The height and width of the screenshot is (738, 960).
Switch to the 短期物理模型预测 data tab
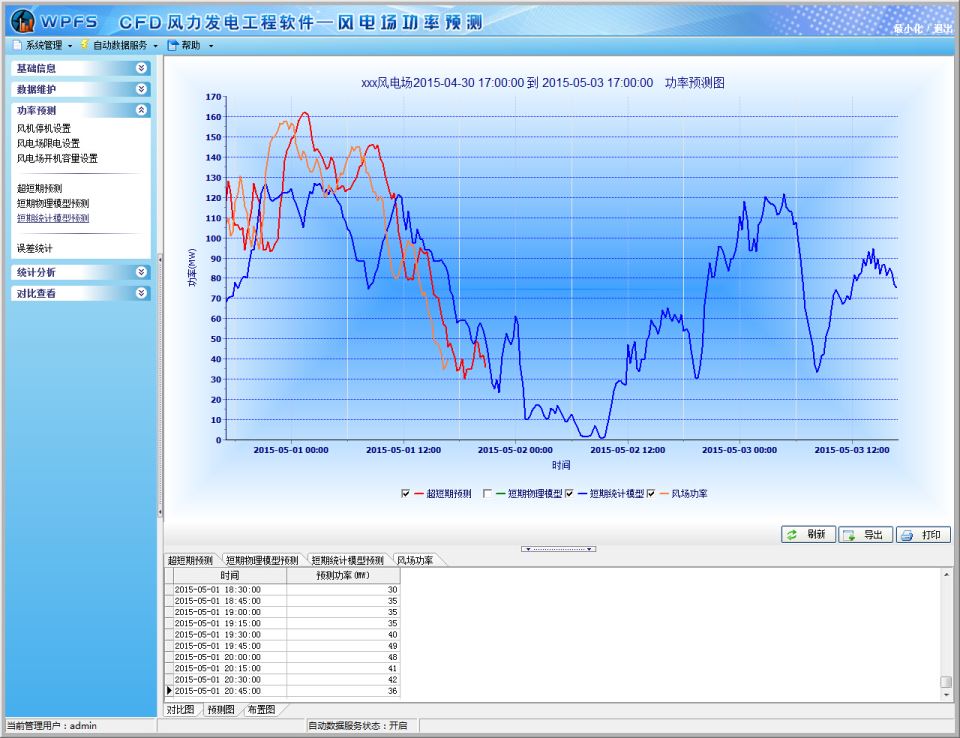click(x=262, y=560)
